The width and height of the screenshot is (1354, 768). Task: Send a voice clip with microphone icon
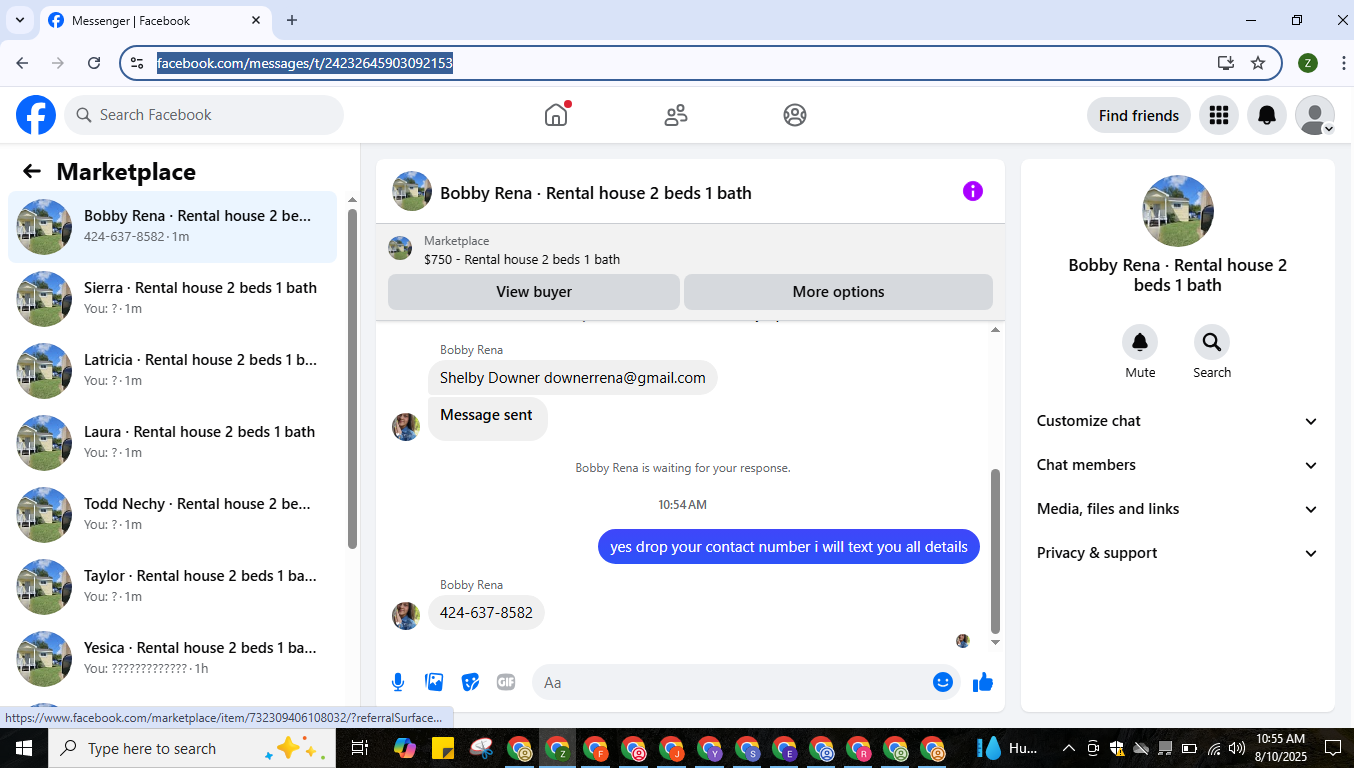tap(398, 682)
